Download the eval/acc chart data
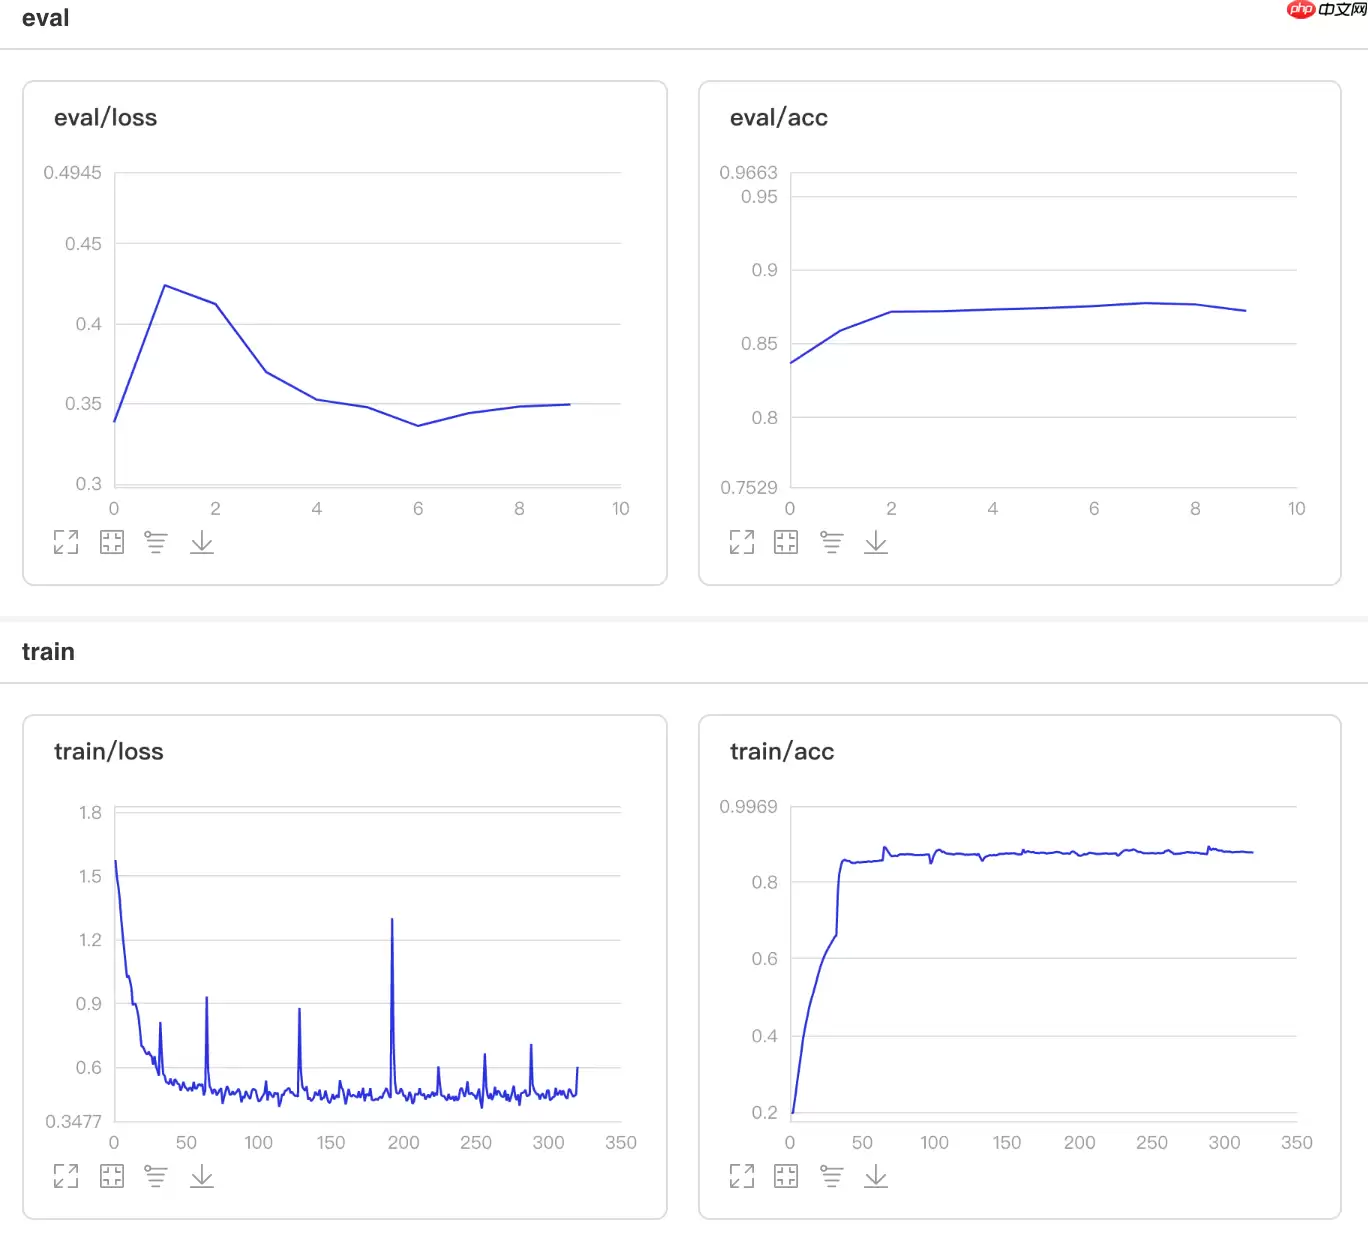Image resolution: width=1368 pixels, height=1244 pixels. 876,542
